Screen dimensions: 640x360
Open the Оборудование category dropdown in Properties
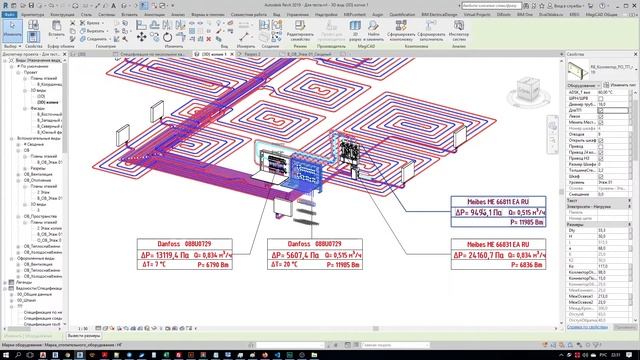click(584, 85)
